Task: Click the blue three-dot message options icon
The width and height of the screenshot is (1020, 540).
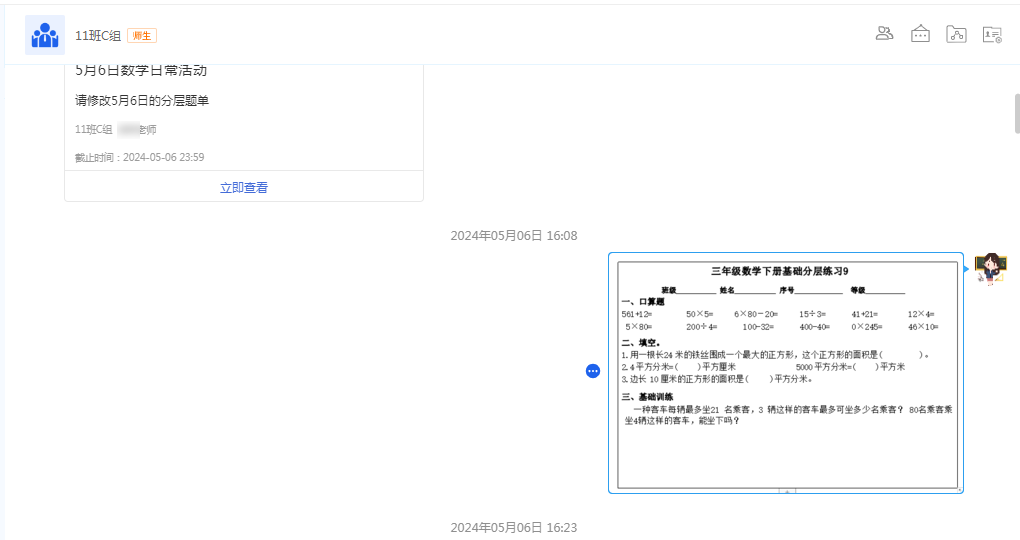Action: (592, 371)
